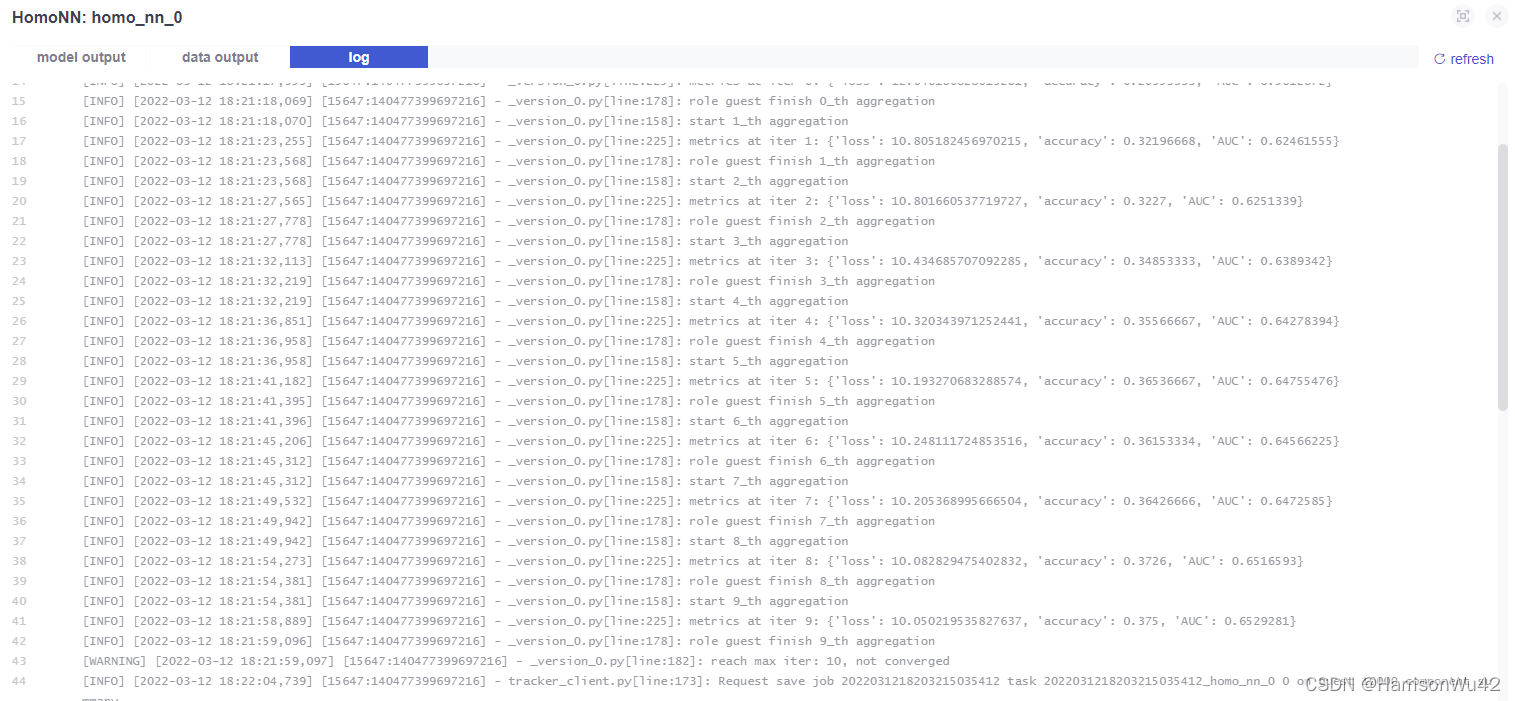Screen dimensions: 1515x701
Task: Select log line role guest finish 9_th aggregation
Action: click(509, 641)
